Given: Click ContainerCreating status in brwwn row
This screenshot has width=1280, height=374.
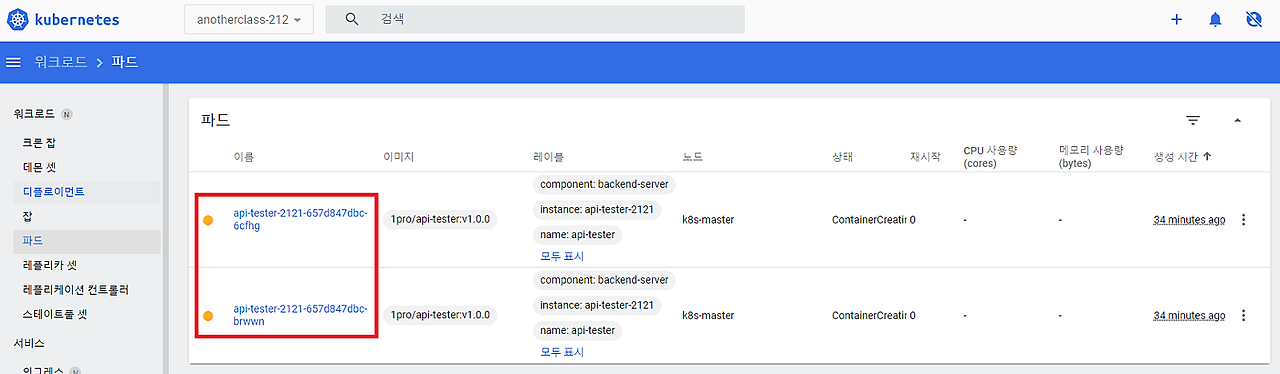Looking at the screenshot, I should tap(869, 315).
